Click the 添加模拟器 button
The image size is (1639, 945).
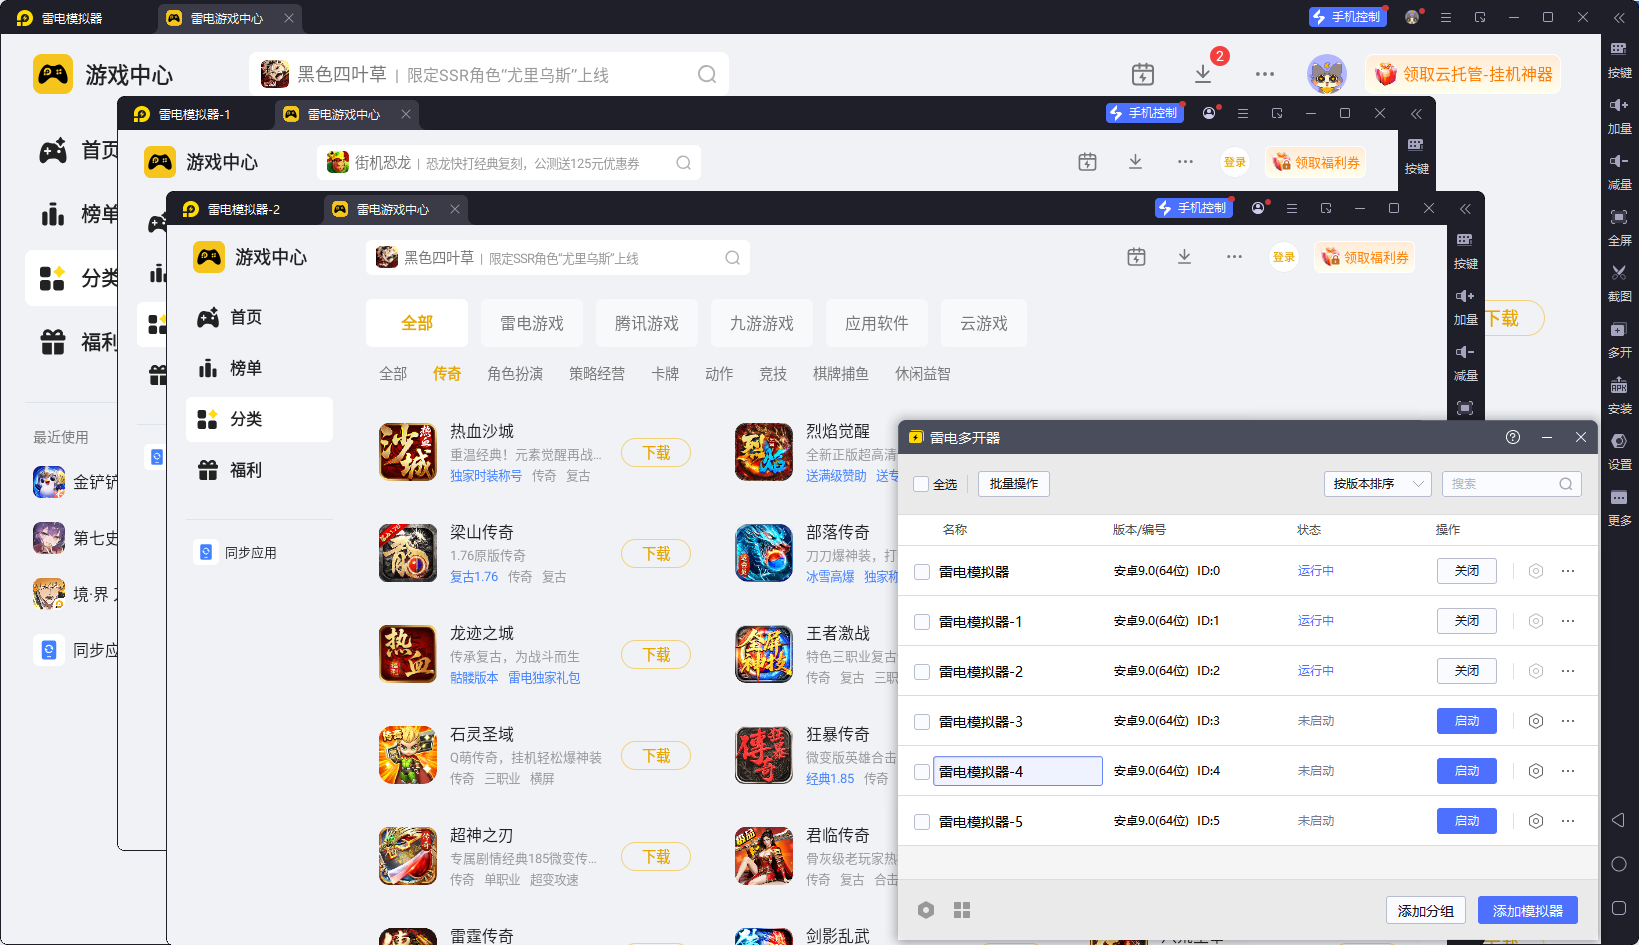pyautogui.click(x=1528, y=911)
